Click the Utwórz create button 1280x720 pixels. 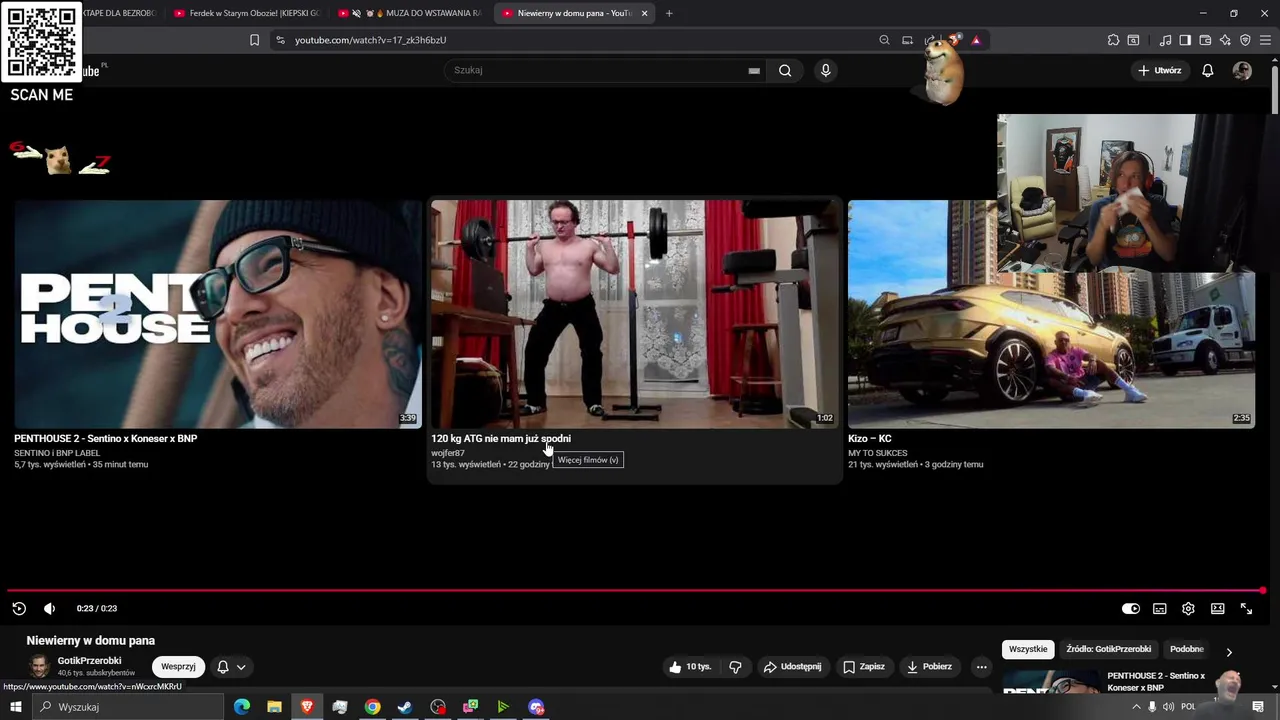click(x=1160, y=70)
